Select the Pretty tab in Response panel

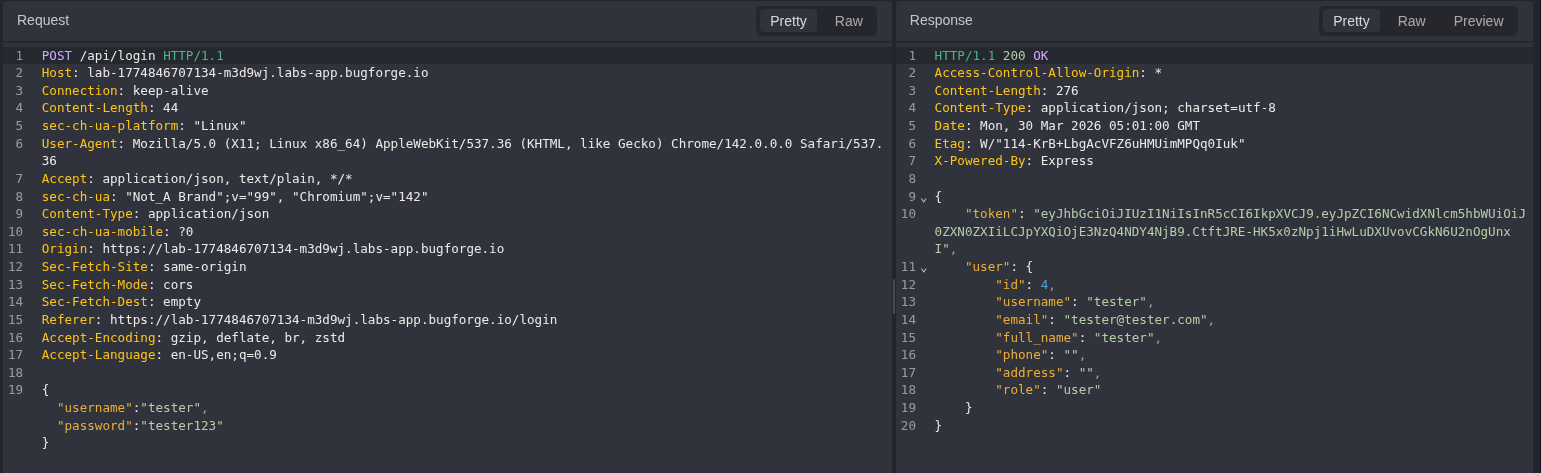pyautogui.click(x=1351, y=21)
